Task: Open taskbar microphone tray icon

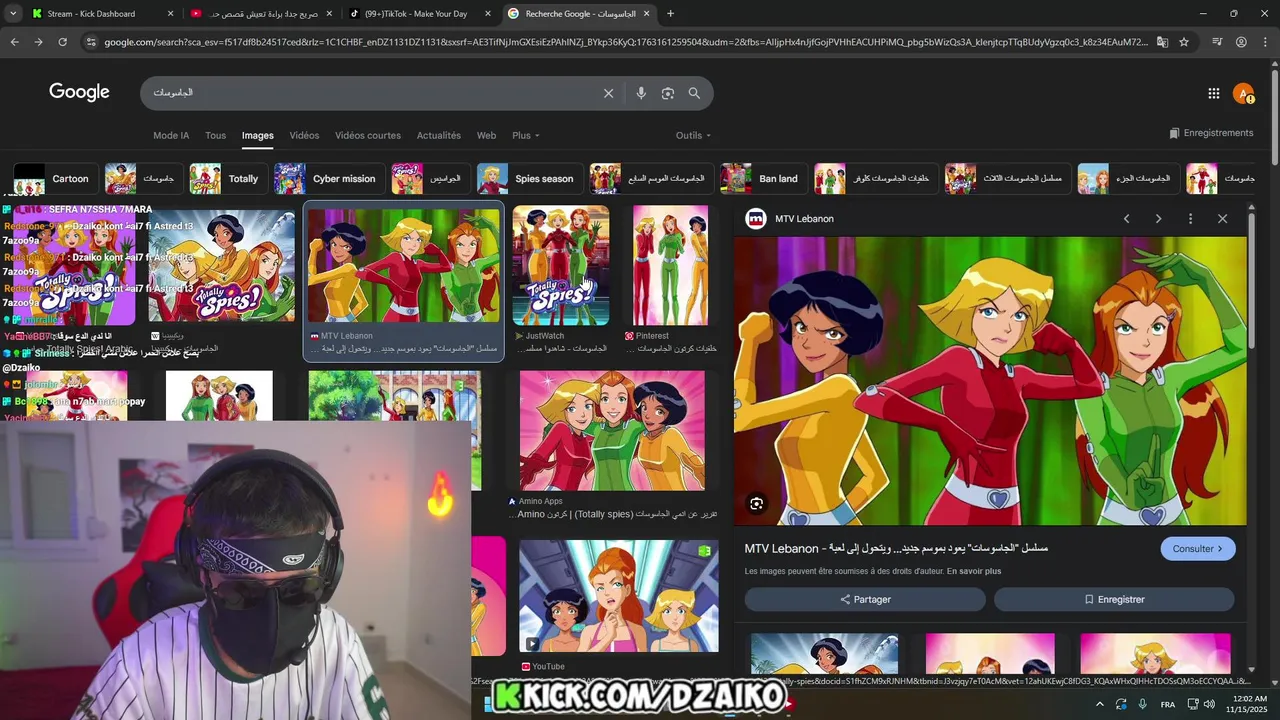Action: [1142, 704]
